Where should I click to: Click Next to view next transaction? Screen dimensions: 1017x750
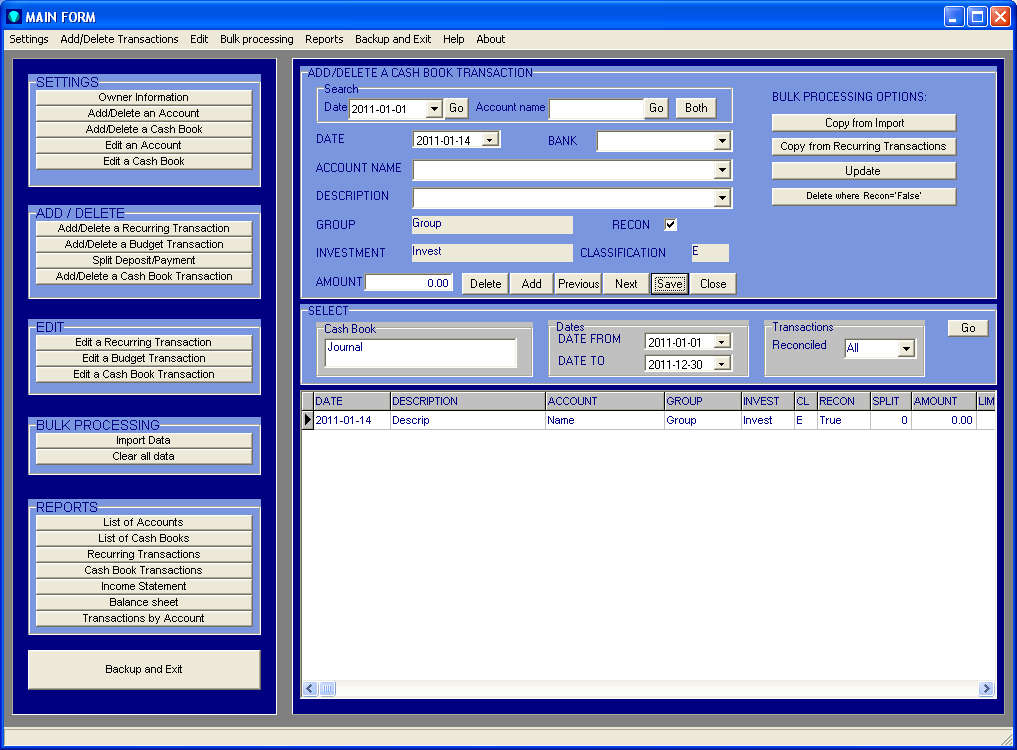point(625,283)
